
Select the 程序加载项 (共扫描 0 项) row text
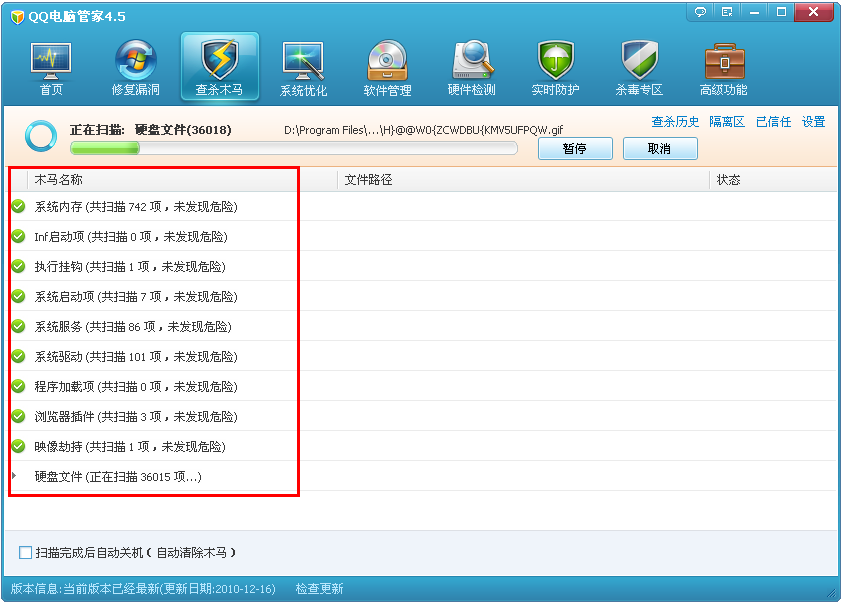(x=136, y=386)
